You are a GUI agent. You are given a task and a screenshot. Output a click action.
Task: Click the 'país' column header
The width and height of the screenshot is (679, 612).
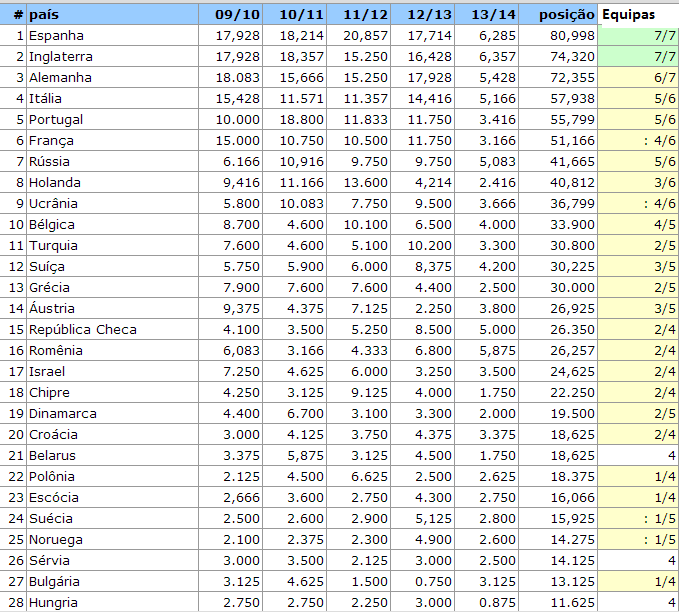(x=112, y=15)
